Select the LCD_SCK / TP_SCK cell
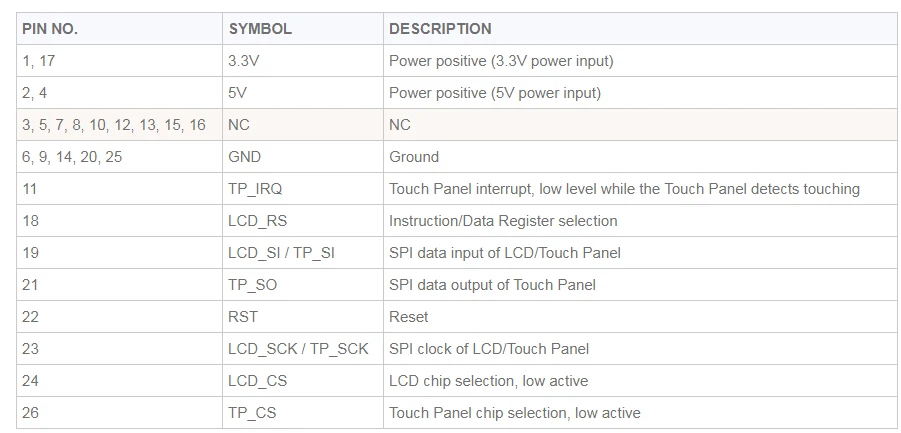This screenshot has height=433, width=901. click(x=303, y=349)
